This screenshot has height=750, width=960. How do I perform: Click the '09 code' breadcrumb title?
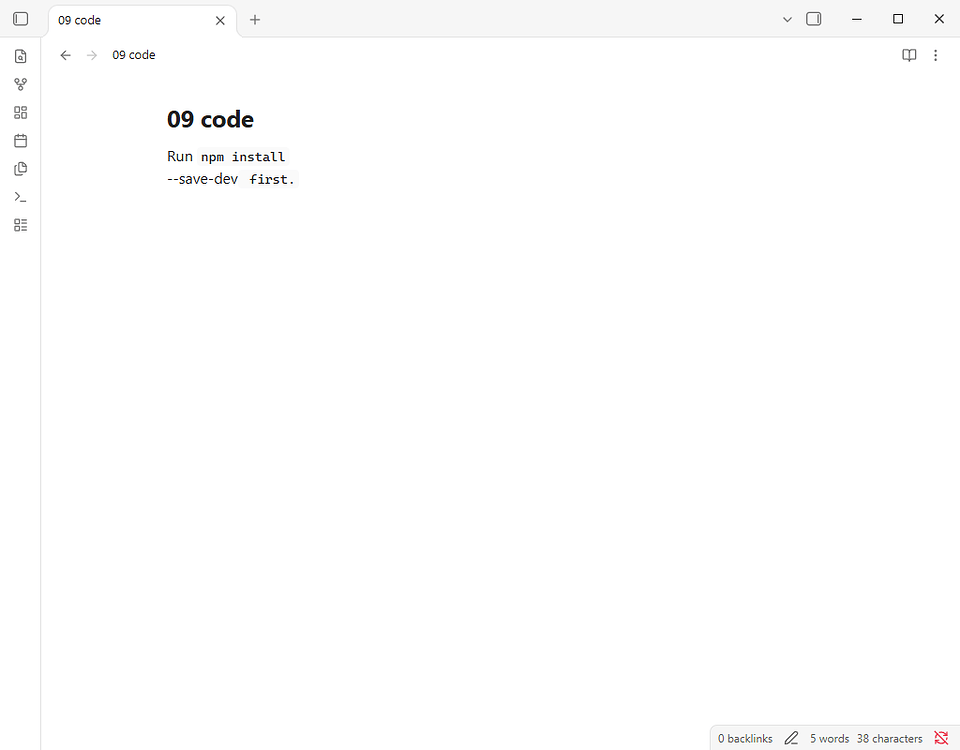tap(133, 55)
